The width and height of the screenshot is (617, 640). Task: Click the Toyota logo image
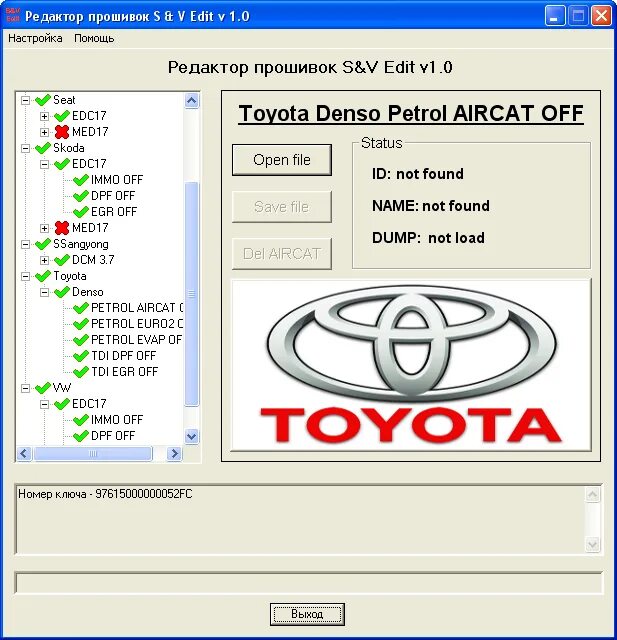pyautogui.click(x=411, y=365)
